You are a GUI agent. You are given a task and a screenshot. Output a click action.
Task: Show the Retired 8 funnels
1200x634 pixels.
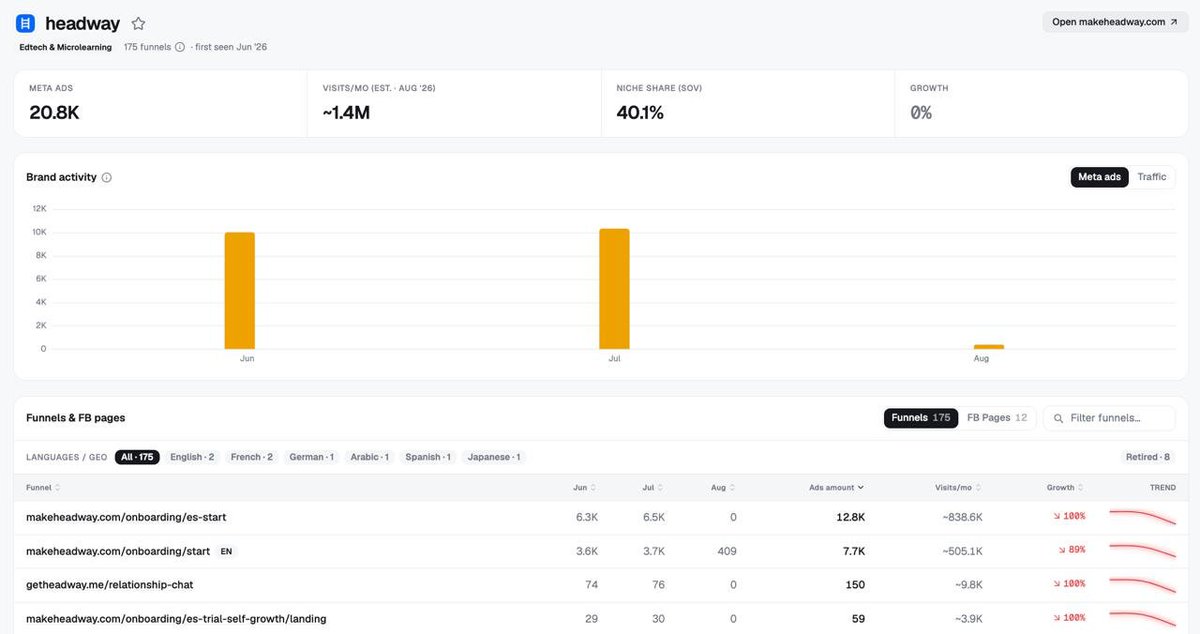(1147, 457)
